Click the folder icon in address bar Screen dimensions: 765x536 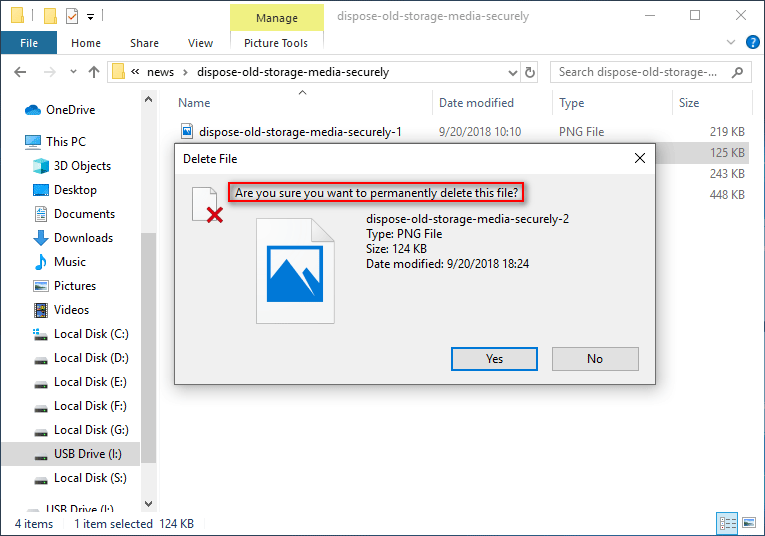(118, 72)
